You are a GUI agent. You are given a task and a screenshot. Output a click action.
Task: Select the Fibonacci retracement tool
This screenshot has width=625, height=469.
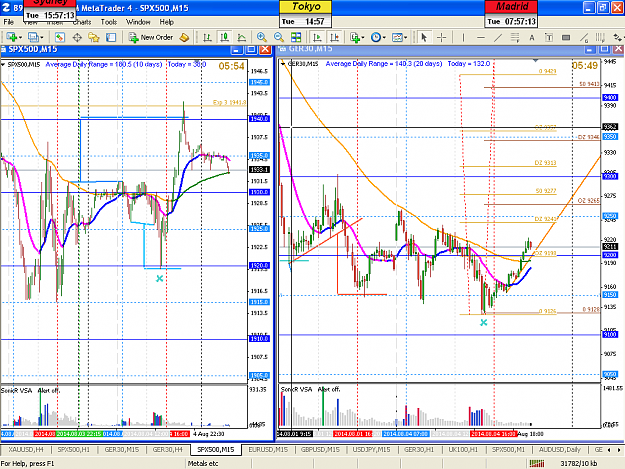coord(515,37)
